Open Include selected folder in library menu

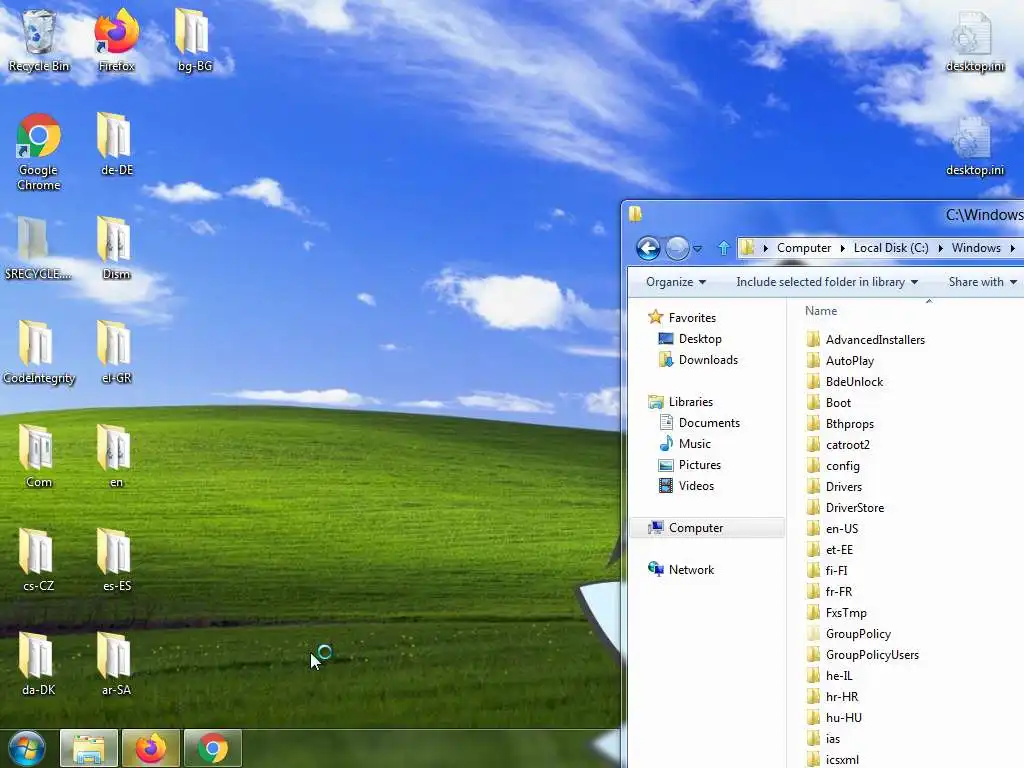pos(827,282)
